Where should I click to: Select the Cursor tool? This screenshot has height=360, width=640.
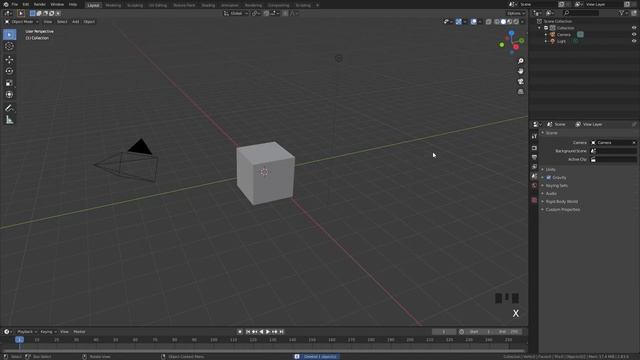coord(9,46)
